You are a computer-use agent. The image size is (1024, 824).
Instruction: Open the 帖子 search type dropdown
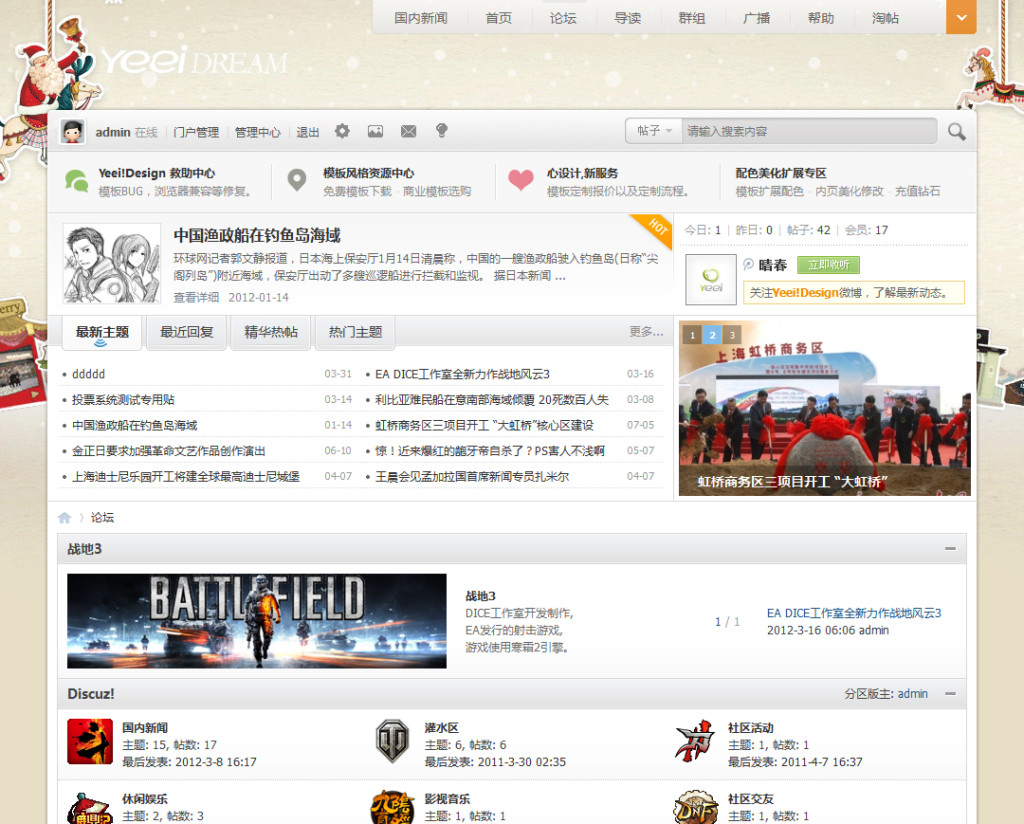(x=654, y=131)
